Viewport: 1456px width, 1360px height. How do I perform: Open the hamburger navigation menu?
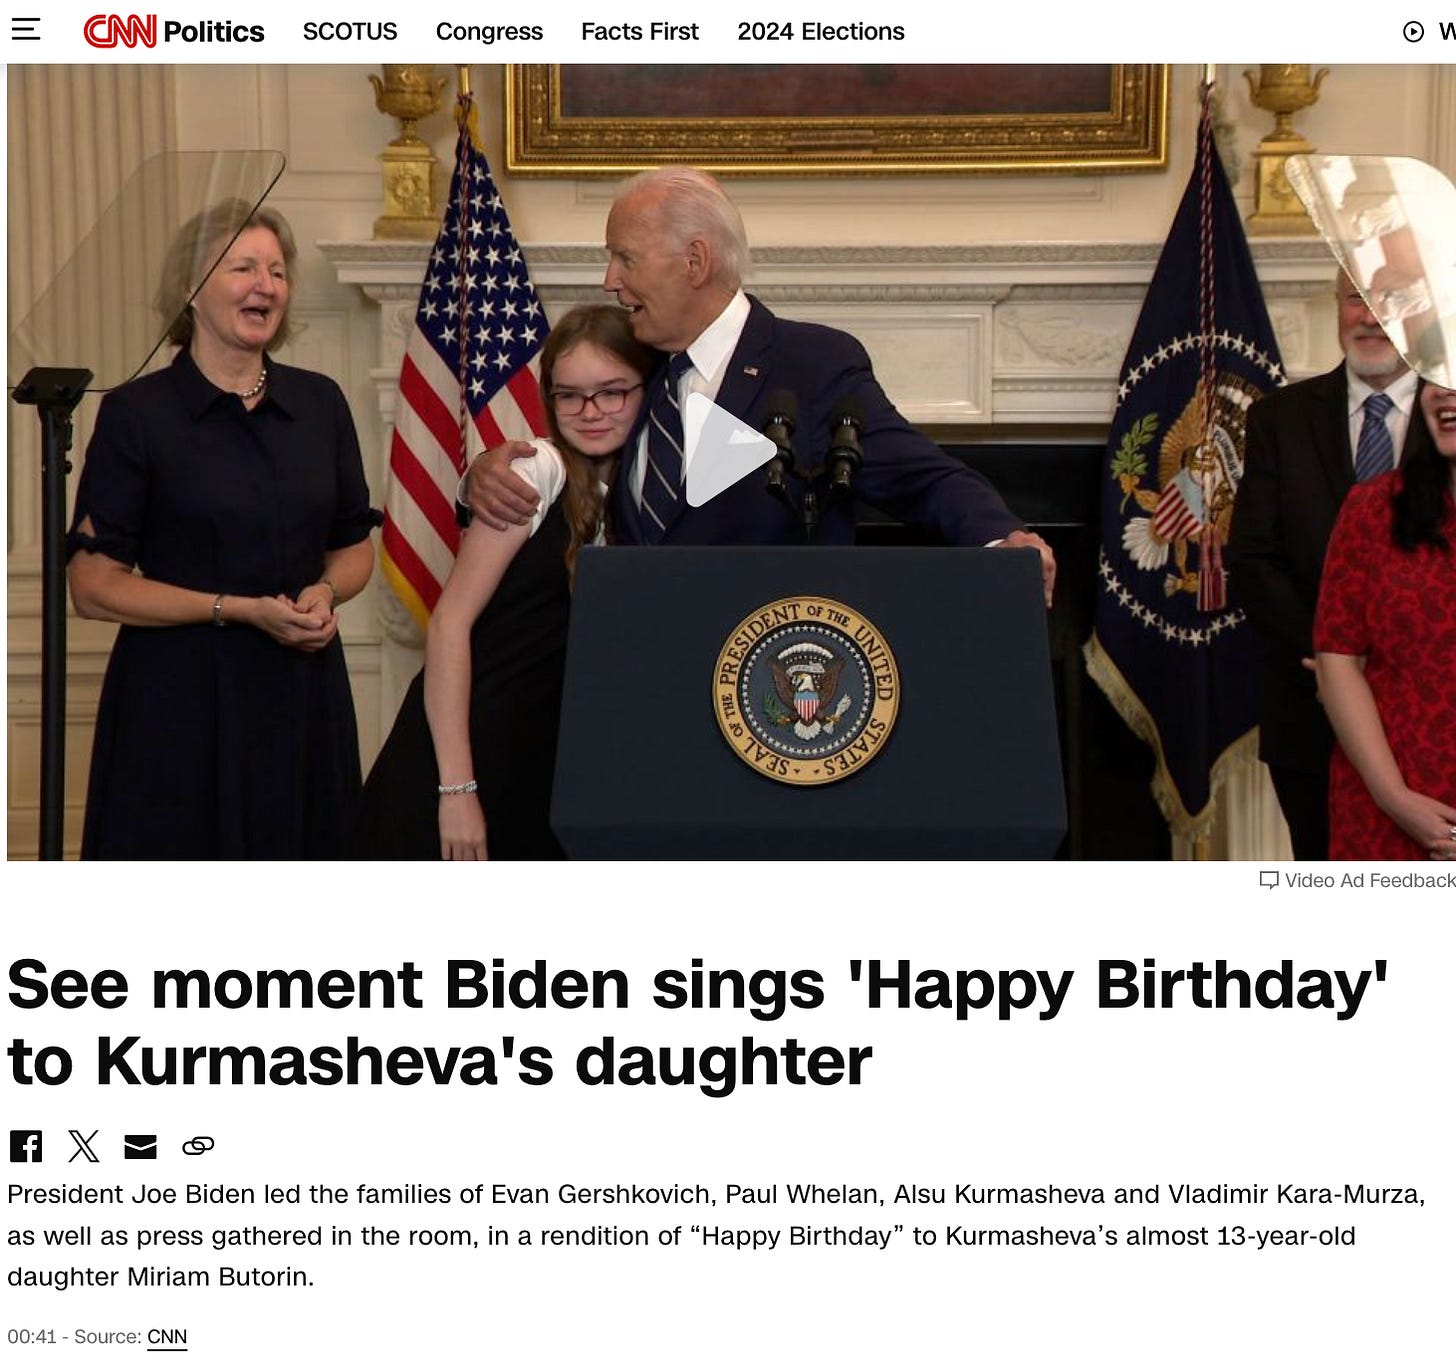pos(25,30)
